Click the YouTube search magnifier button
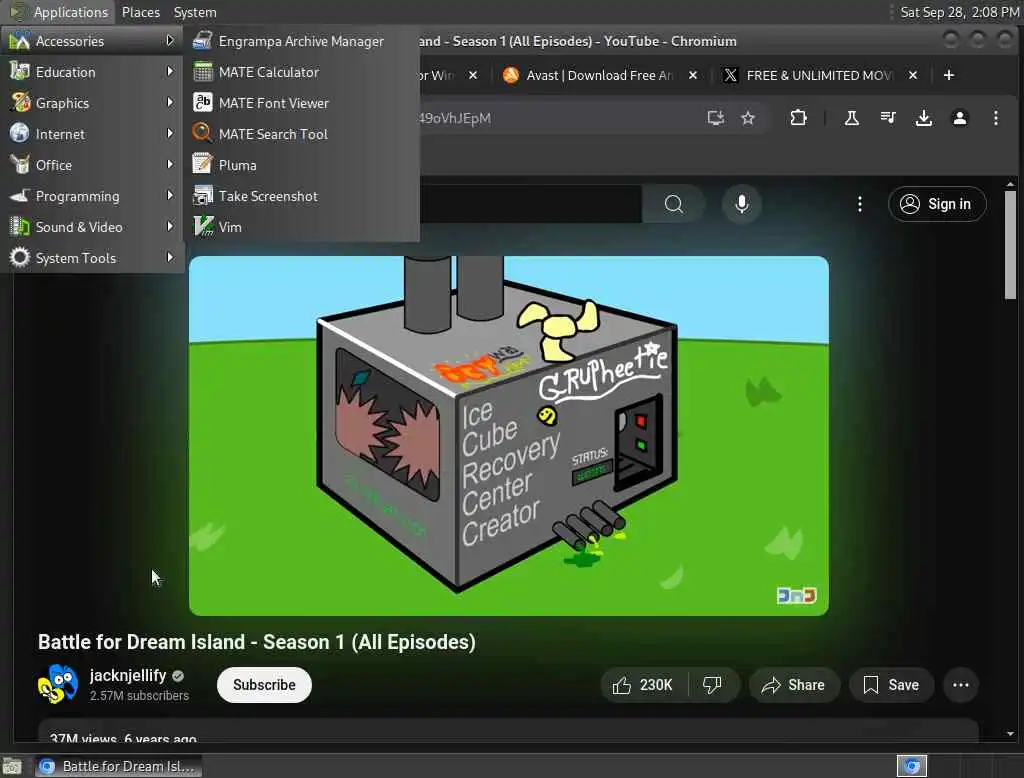Screen dimensions: 1024x778 (x=673, y=204)
